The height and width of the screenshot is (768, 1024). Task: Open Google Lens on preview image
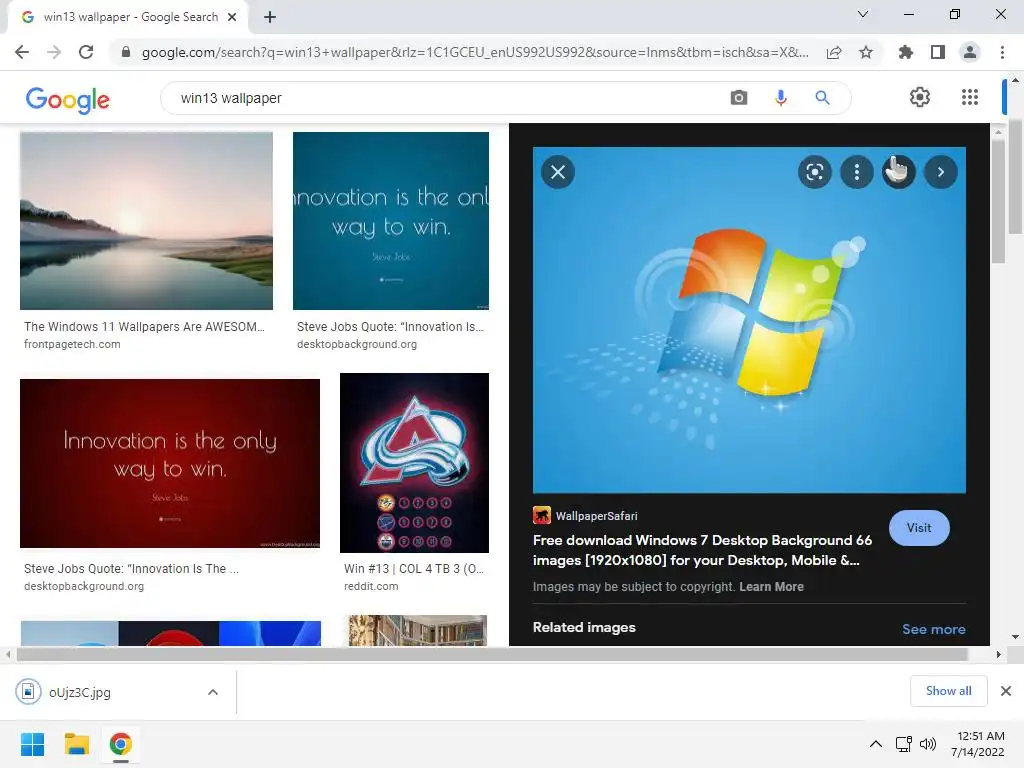click(814, 172)
